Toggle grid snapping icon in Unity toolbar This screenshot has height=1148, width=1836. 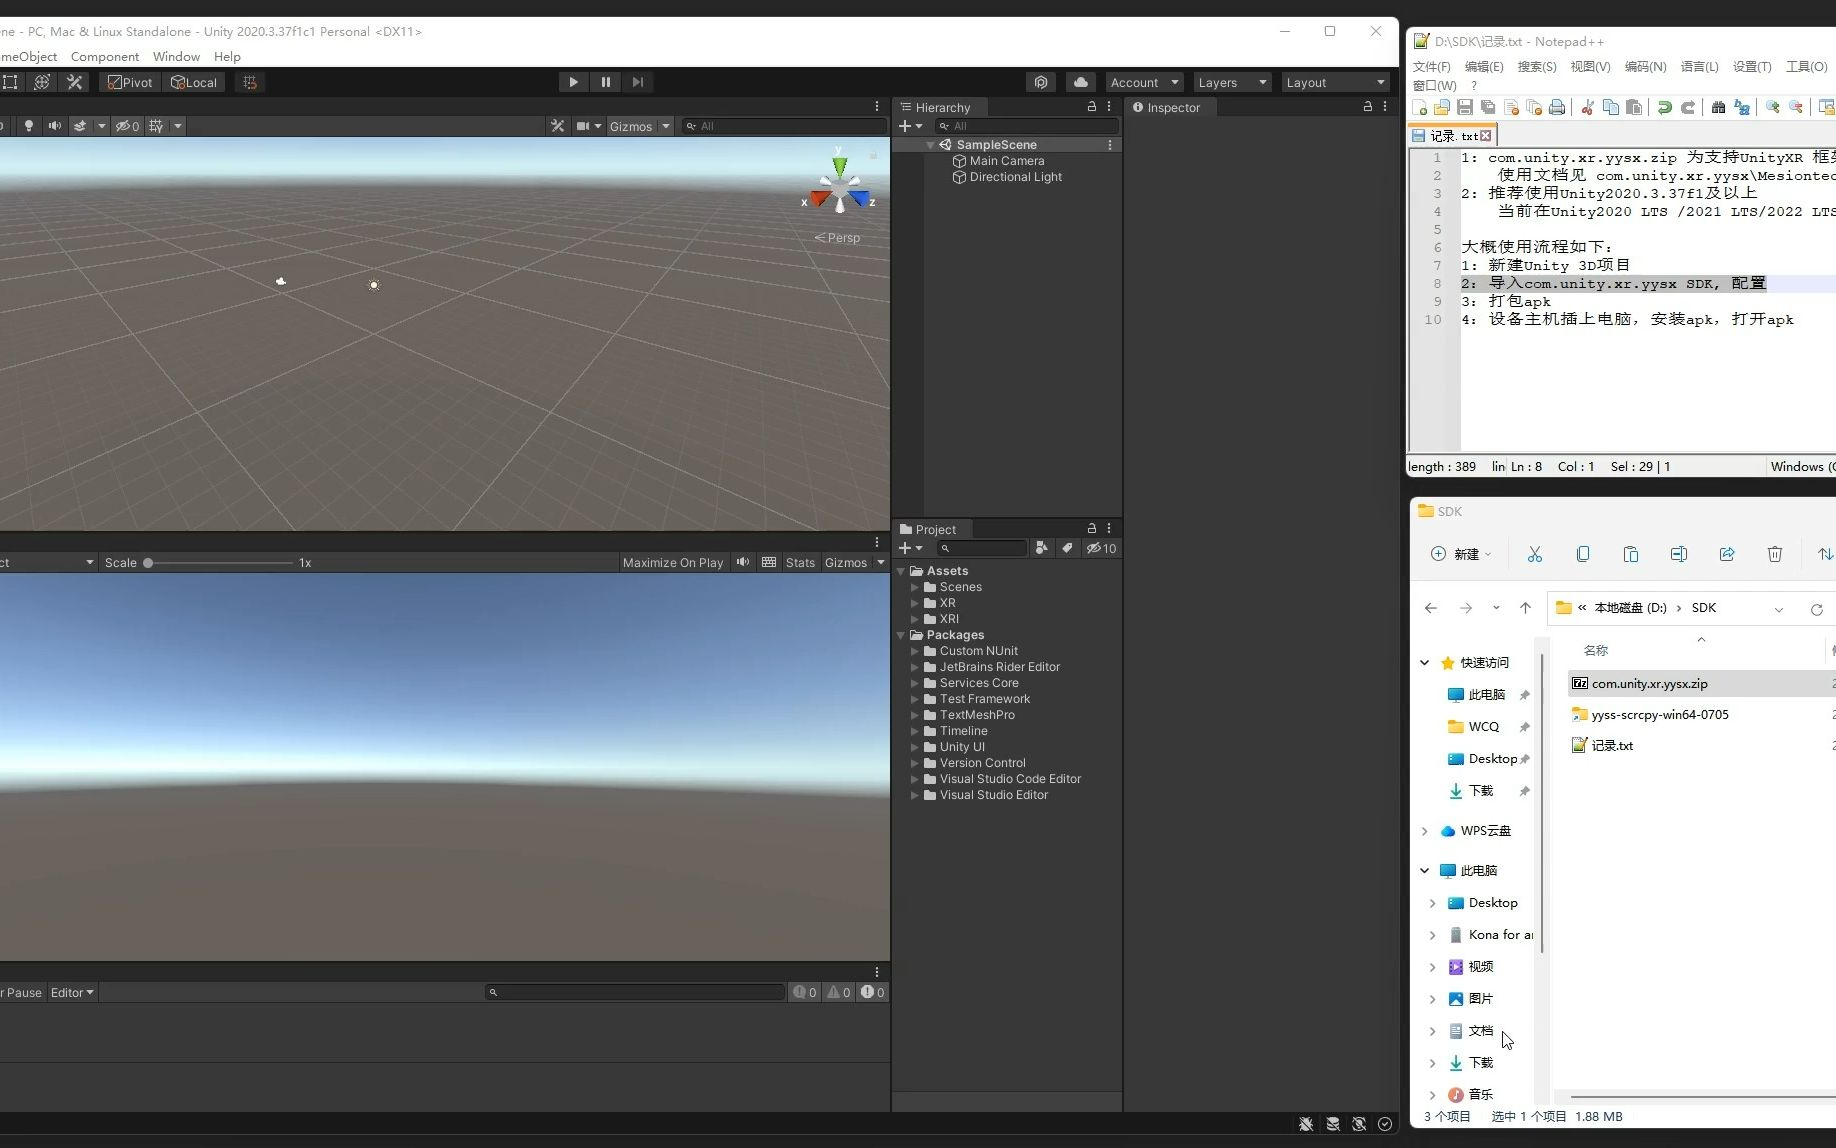point(250,82)
